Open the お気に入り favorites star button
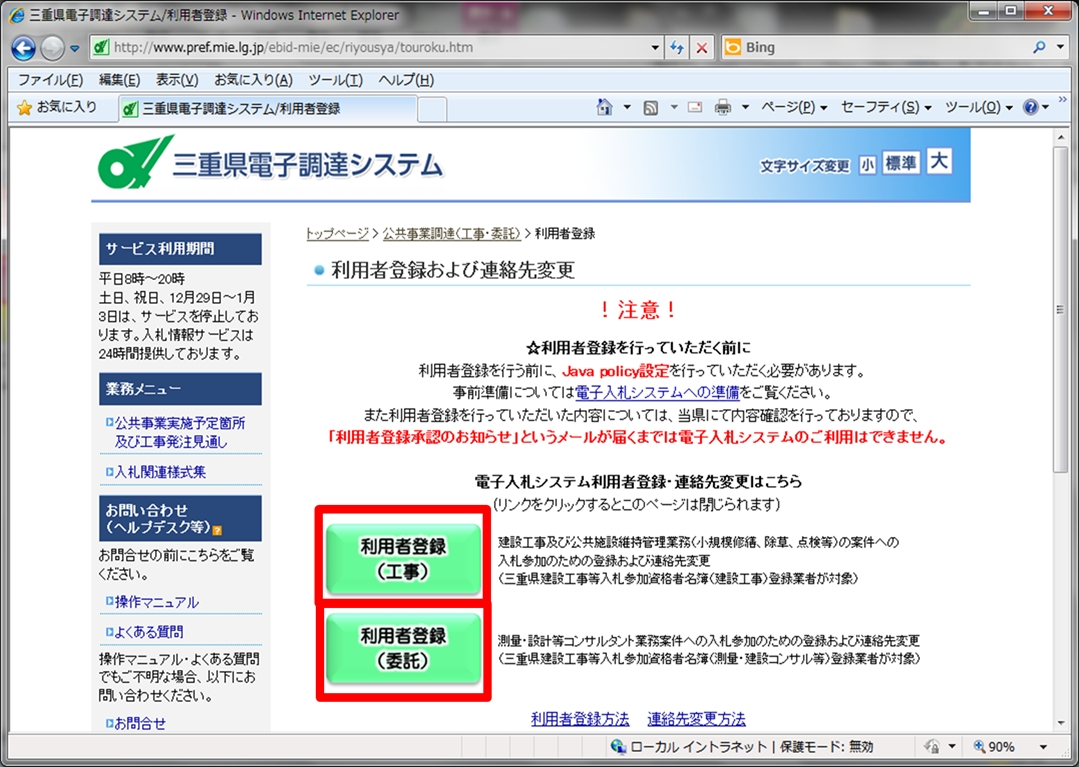This screenshot has height=767, width=1079. [x=56, y=107]
